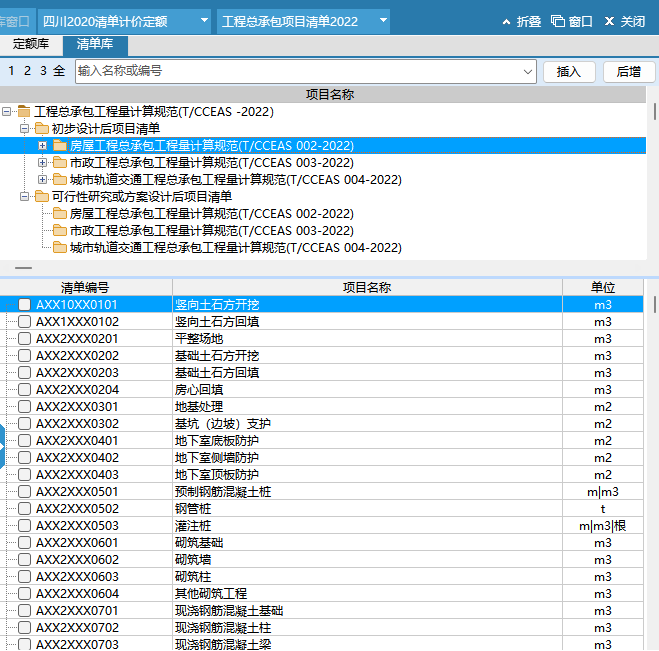The width and height of the screenshot is (659, 651).
Task: Click the root folder icon of 工程总承包工程量计算规范
Action: 24,112
